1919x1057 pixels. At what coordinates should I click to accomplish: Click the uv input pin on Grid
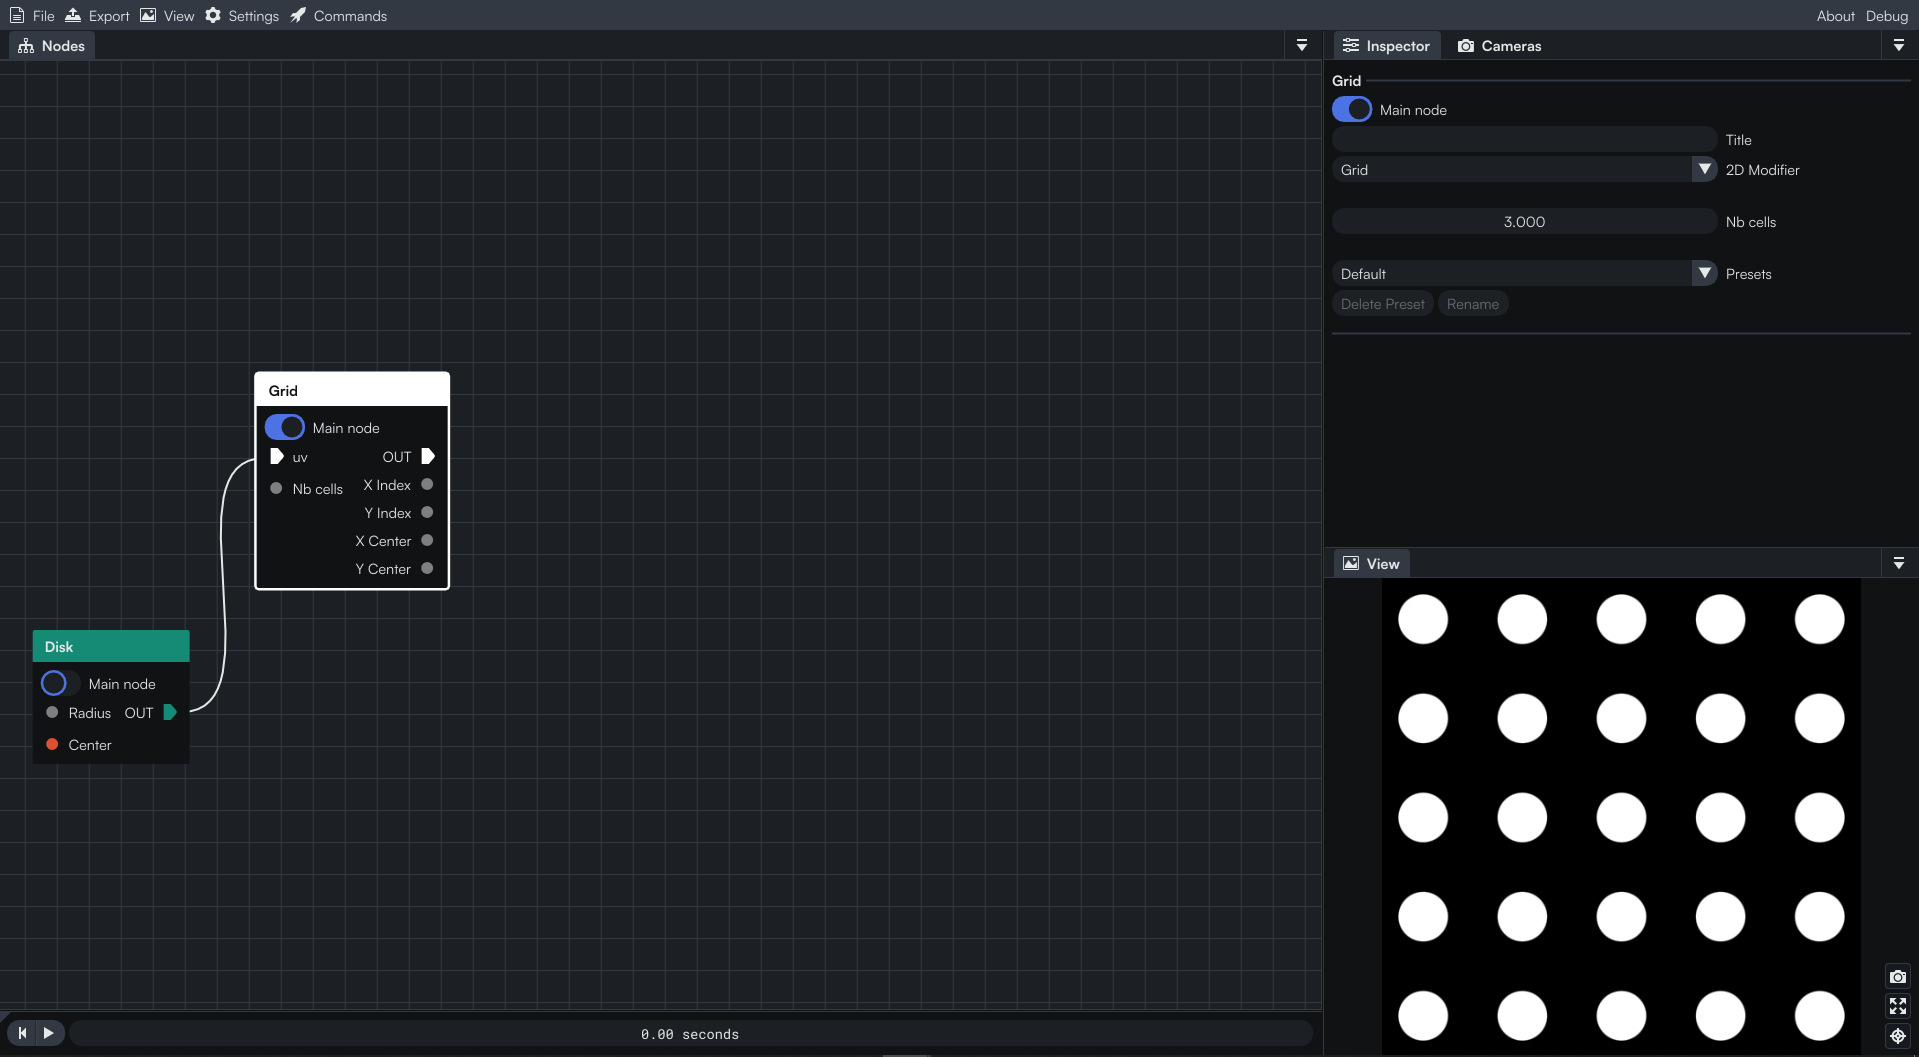click(x=277, y=457)
